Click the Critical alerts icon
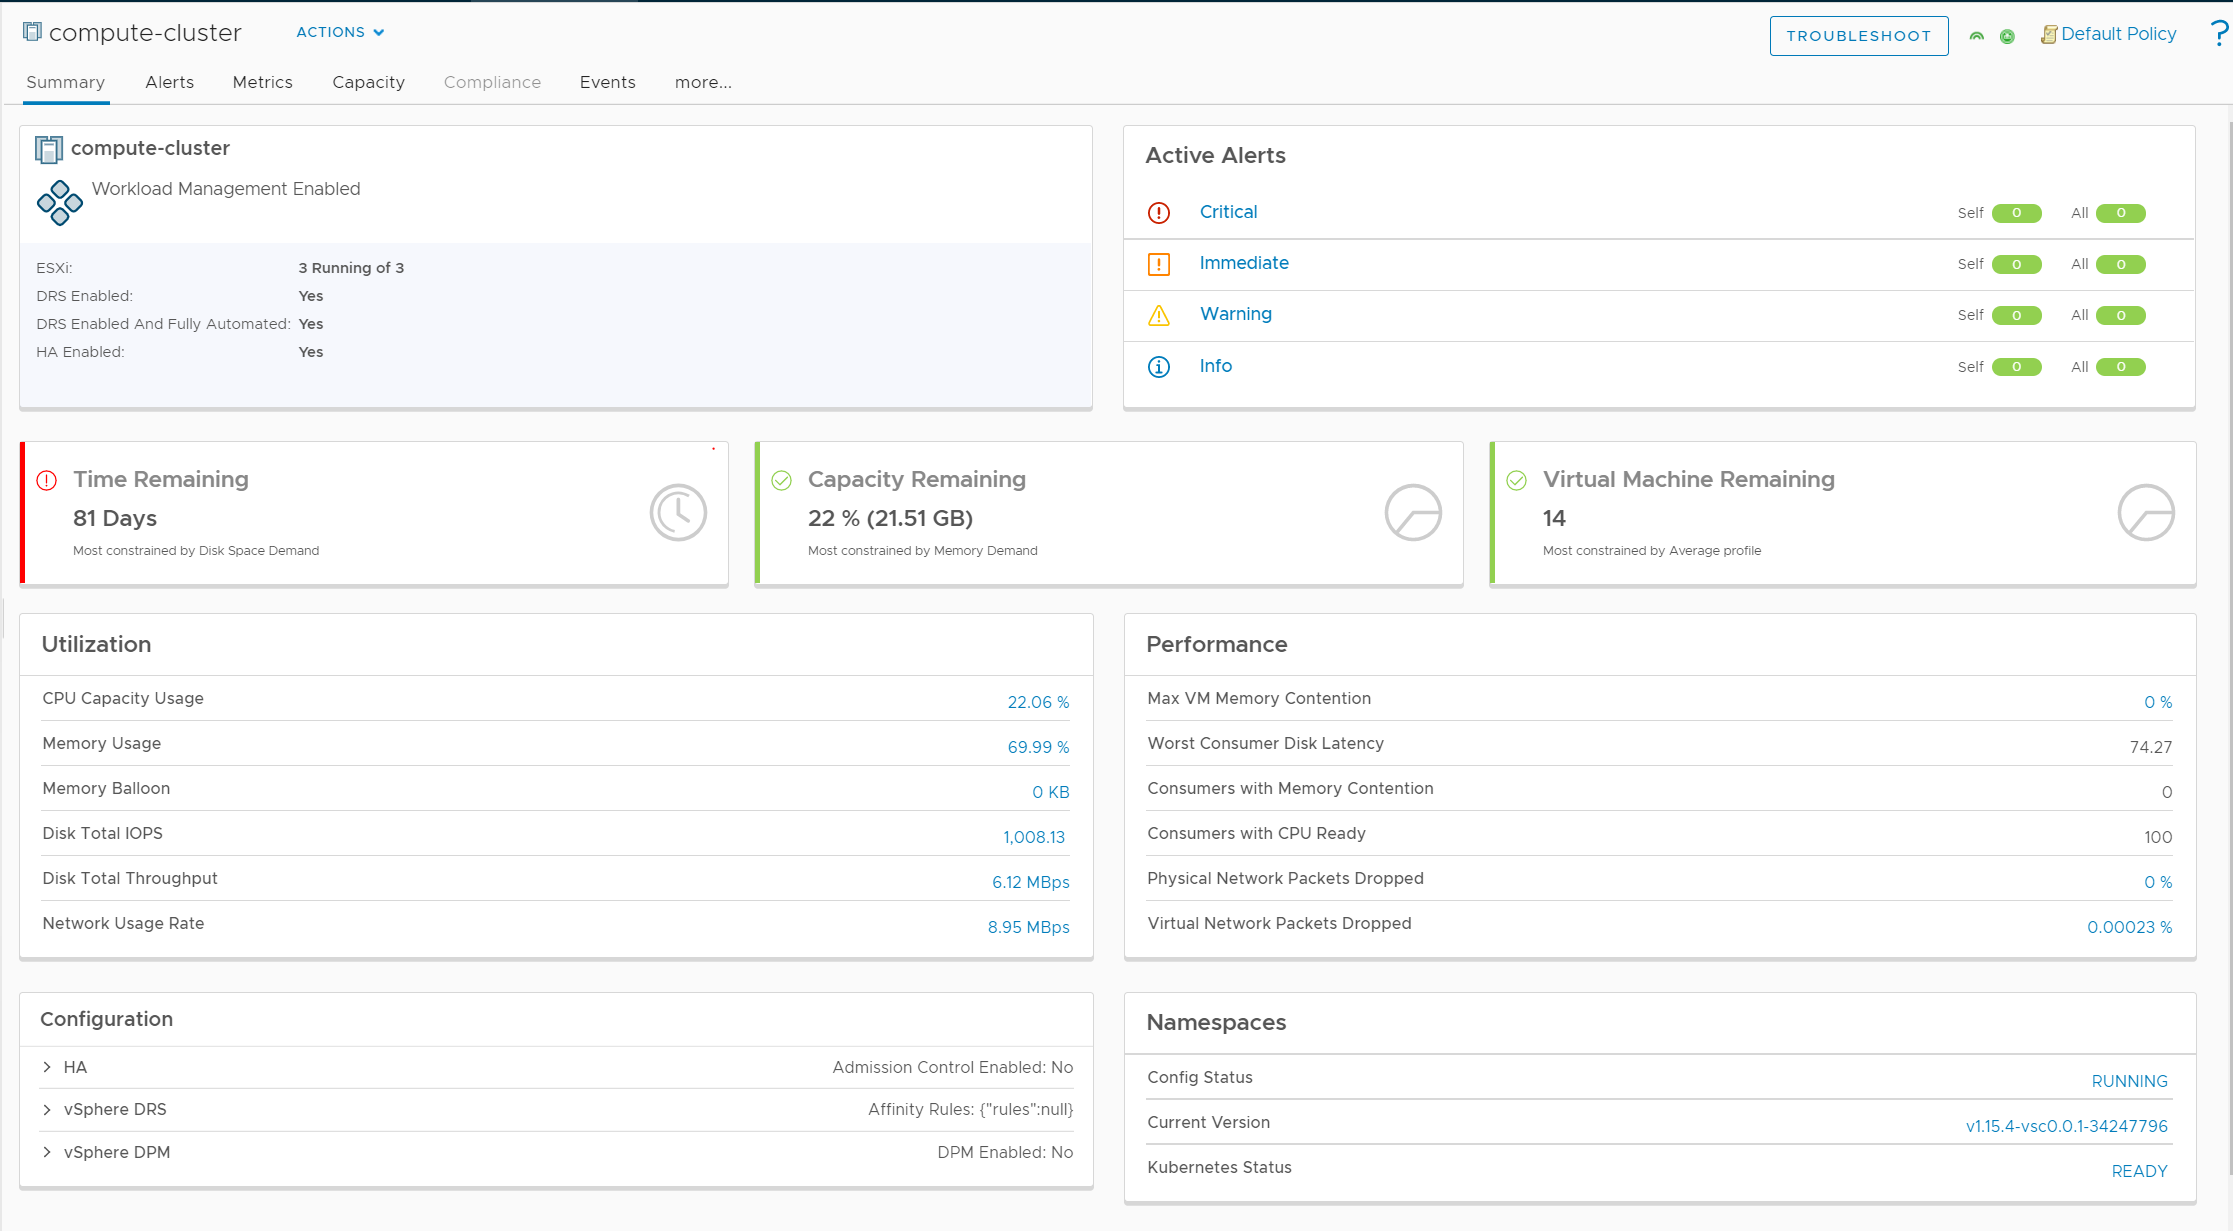 tap(1158, 212)
